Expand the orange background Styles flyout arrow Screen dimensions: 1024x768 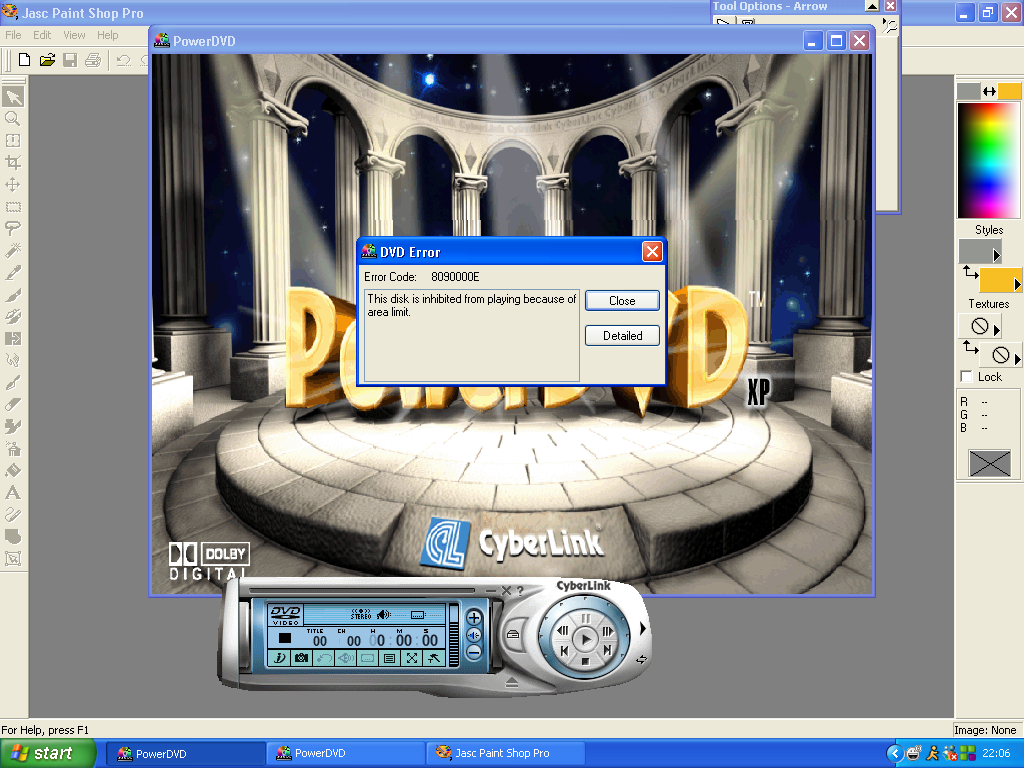tap(1017, 284)
